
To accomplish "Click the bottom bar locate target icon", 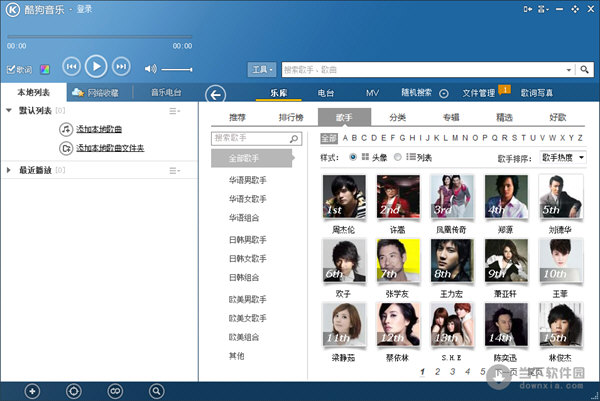I will (x=73, y=391).
